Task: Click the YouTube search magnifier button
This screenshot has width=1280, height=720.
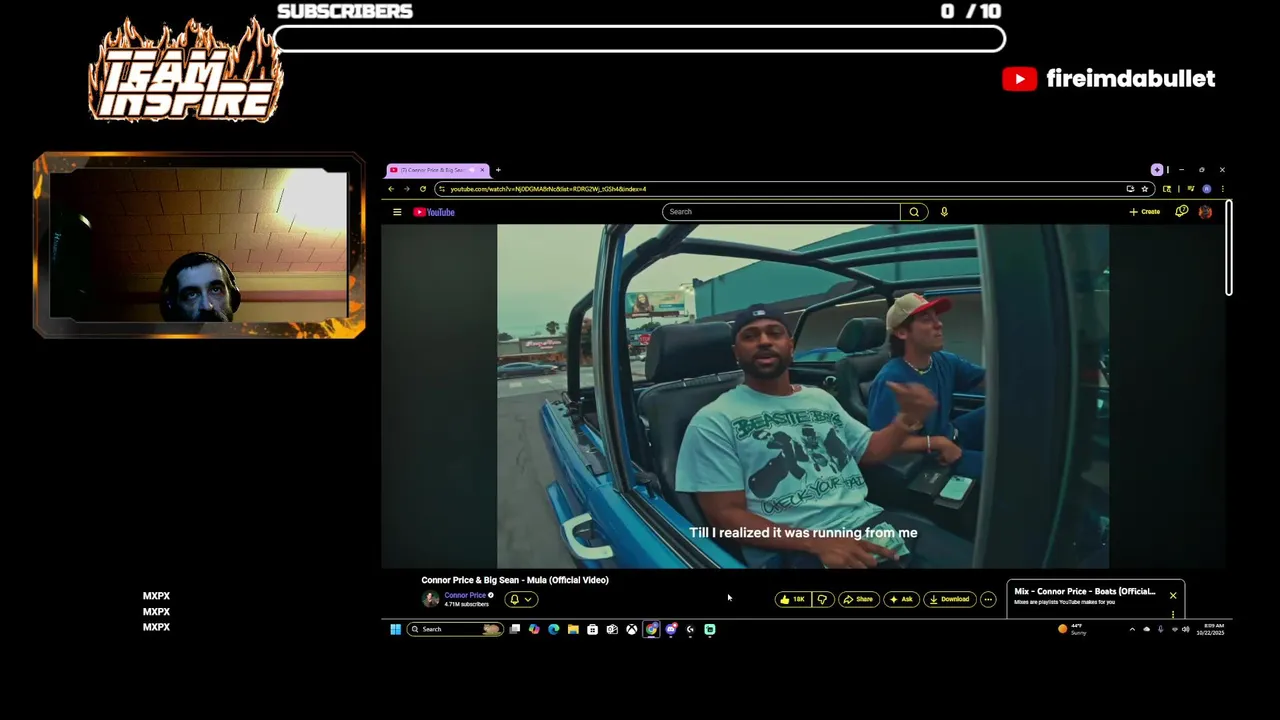Action: [914, 212]
